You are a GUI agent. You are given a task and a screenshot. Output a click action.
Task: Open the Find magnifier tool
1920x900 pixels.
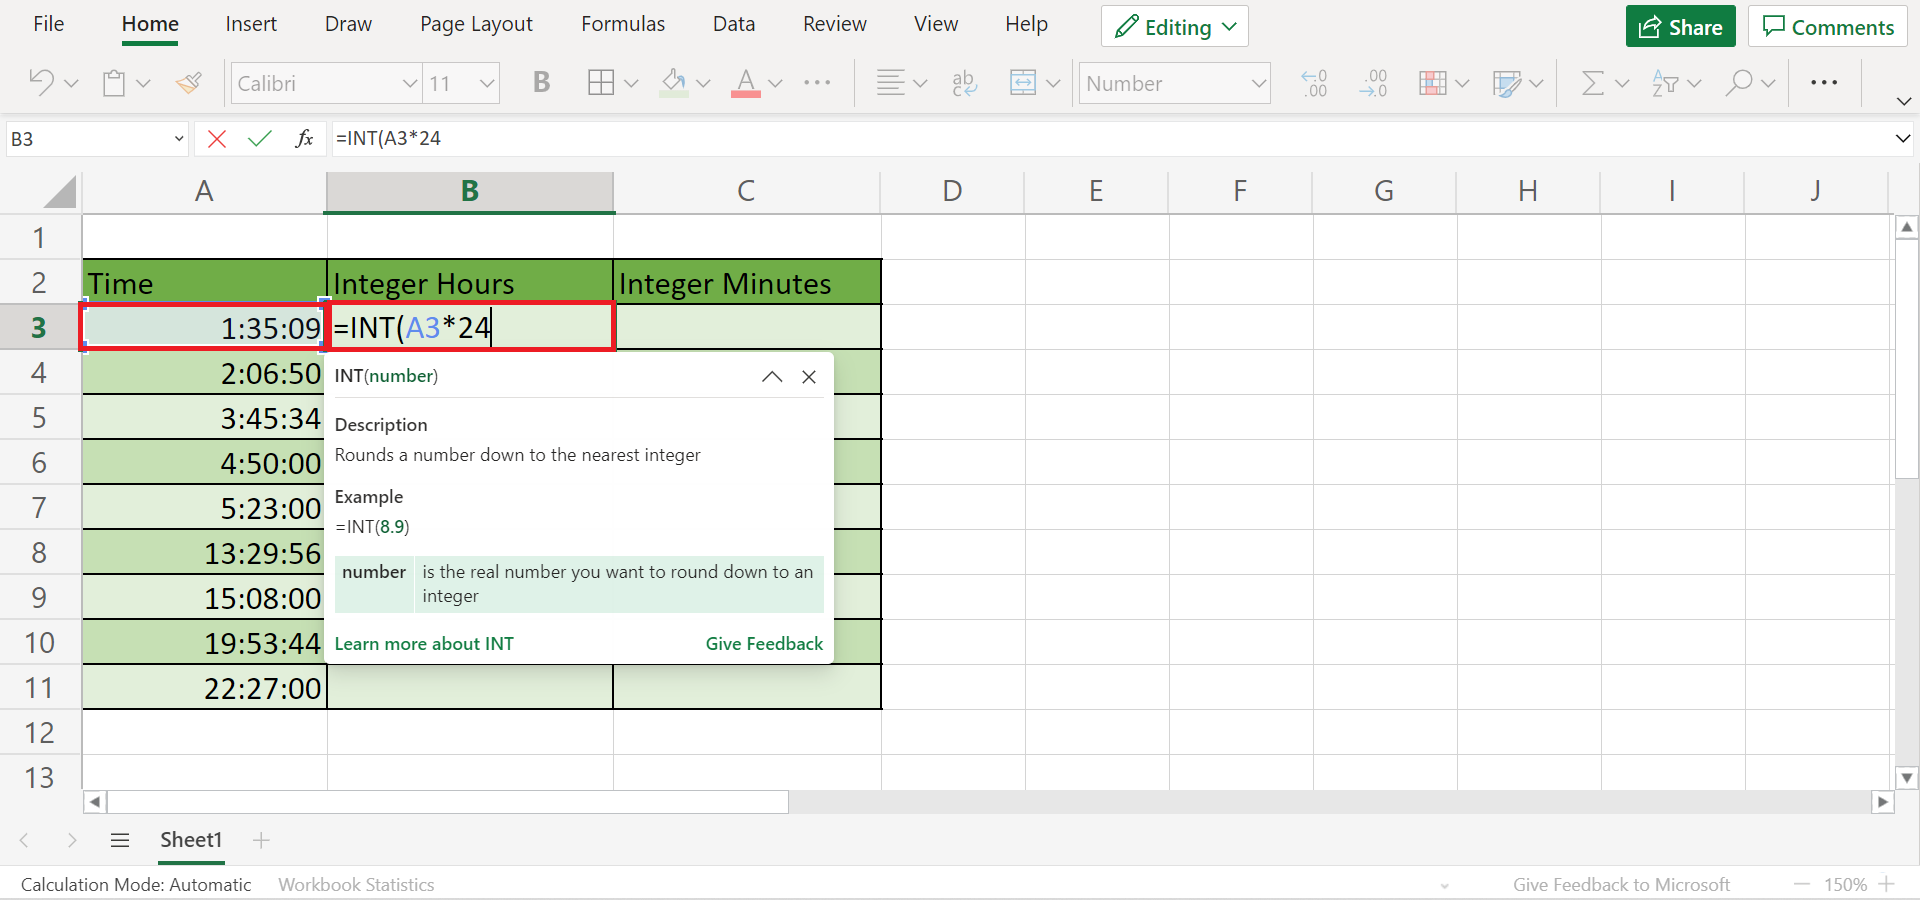coord(1739,83)
